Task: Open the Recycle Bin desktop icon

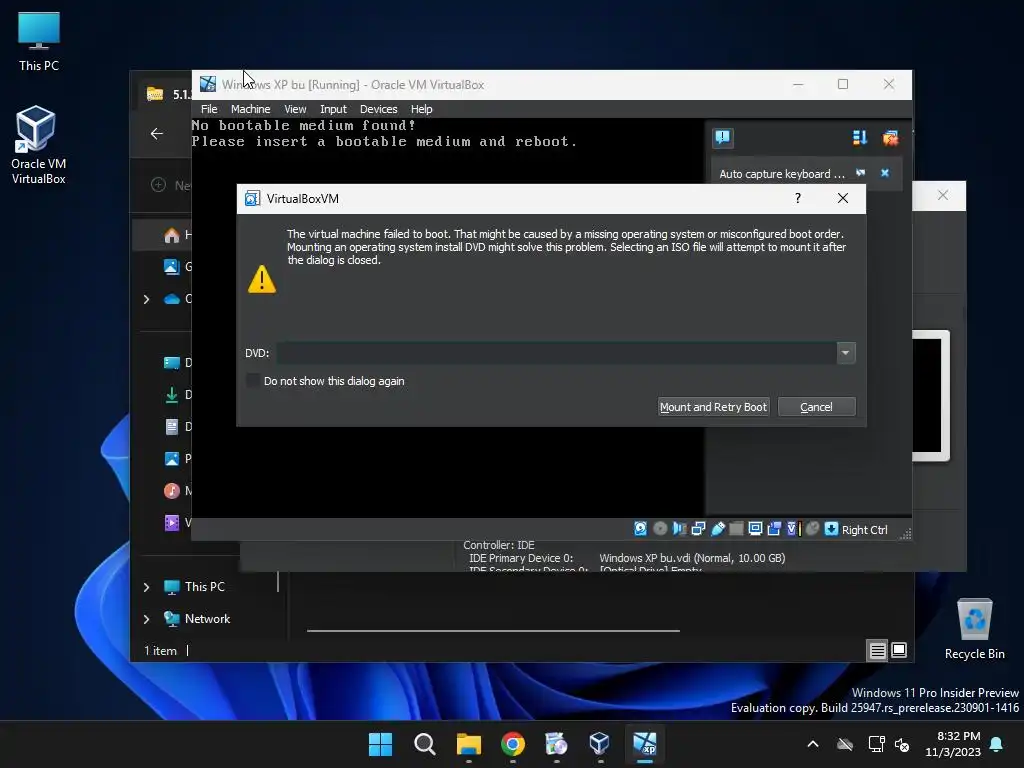Action: click(974, 628)
